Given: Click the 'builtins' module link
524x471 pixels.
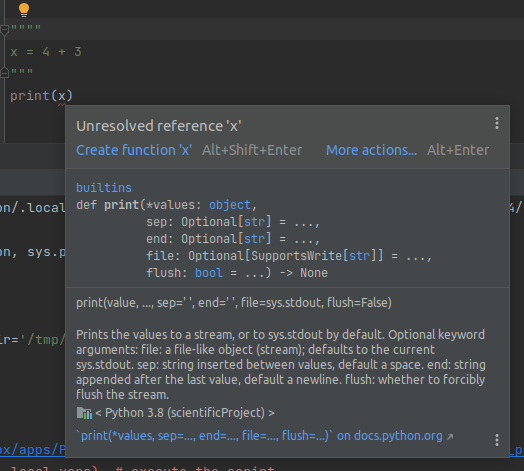Looking at the screenshot, I should coord(104,188).
